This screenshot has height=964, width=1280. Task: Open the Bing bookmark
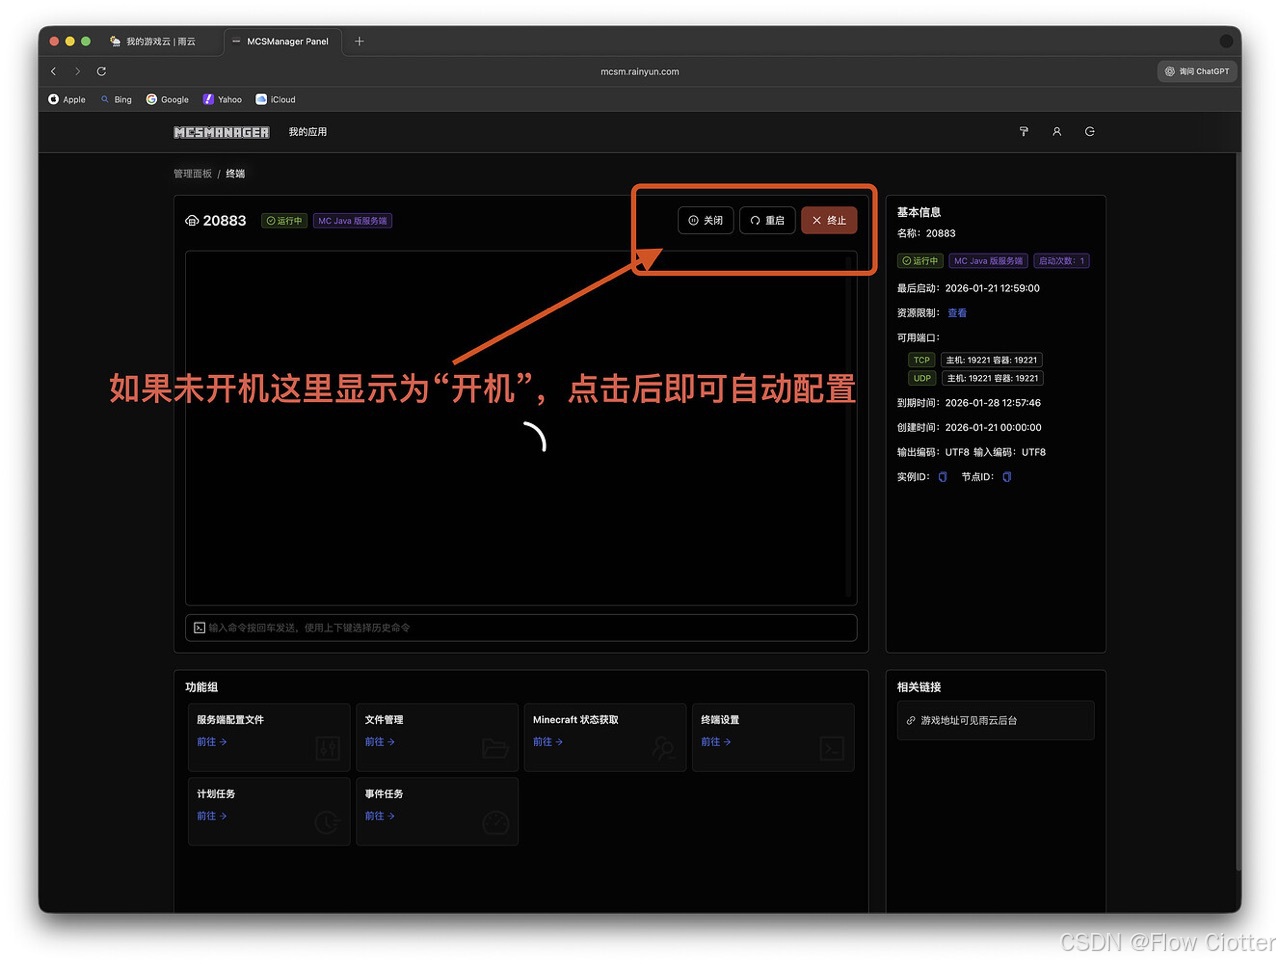pyautogui.click(x=116, y=99)
